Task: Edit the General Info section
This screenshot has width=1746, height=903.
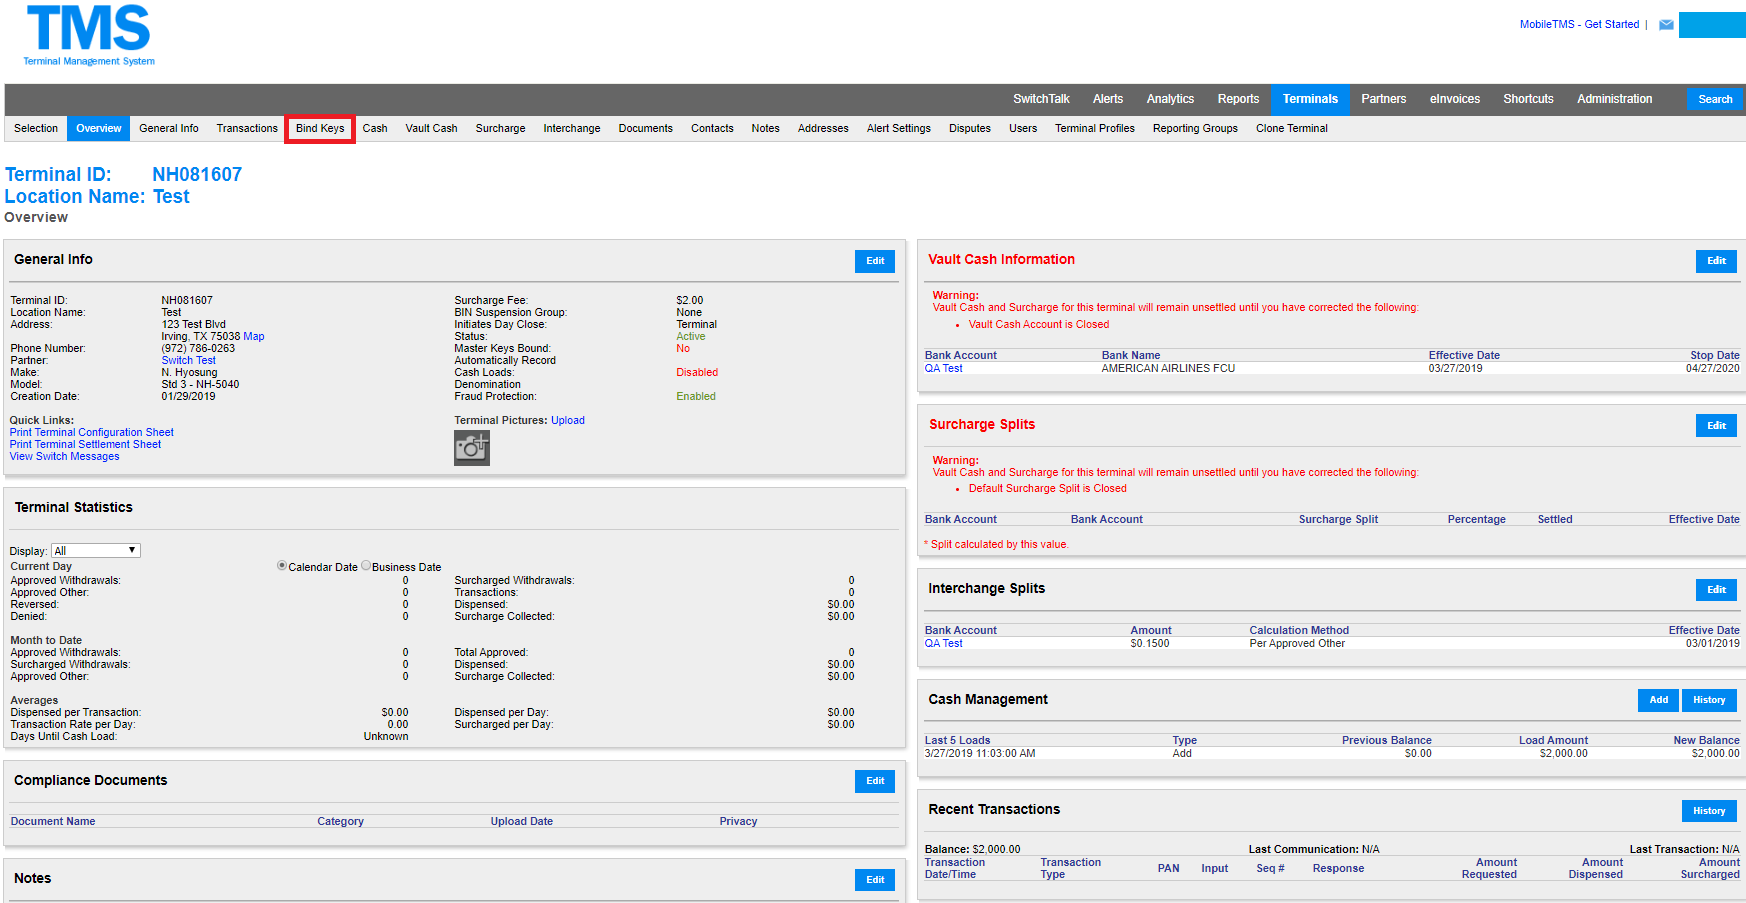Action: pos(875,261)
